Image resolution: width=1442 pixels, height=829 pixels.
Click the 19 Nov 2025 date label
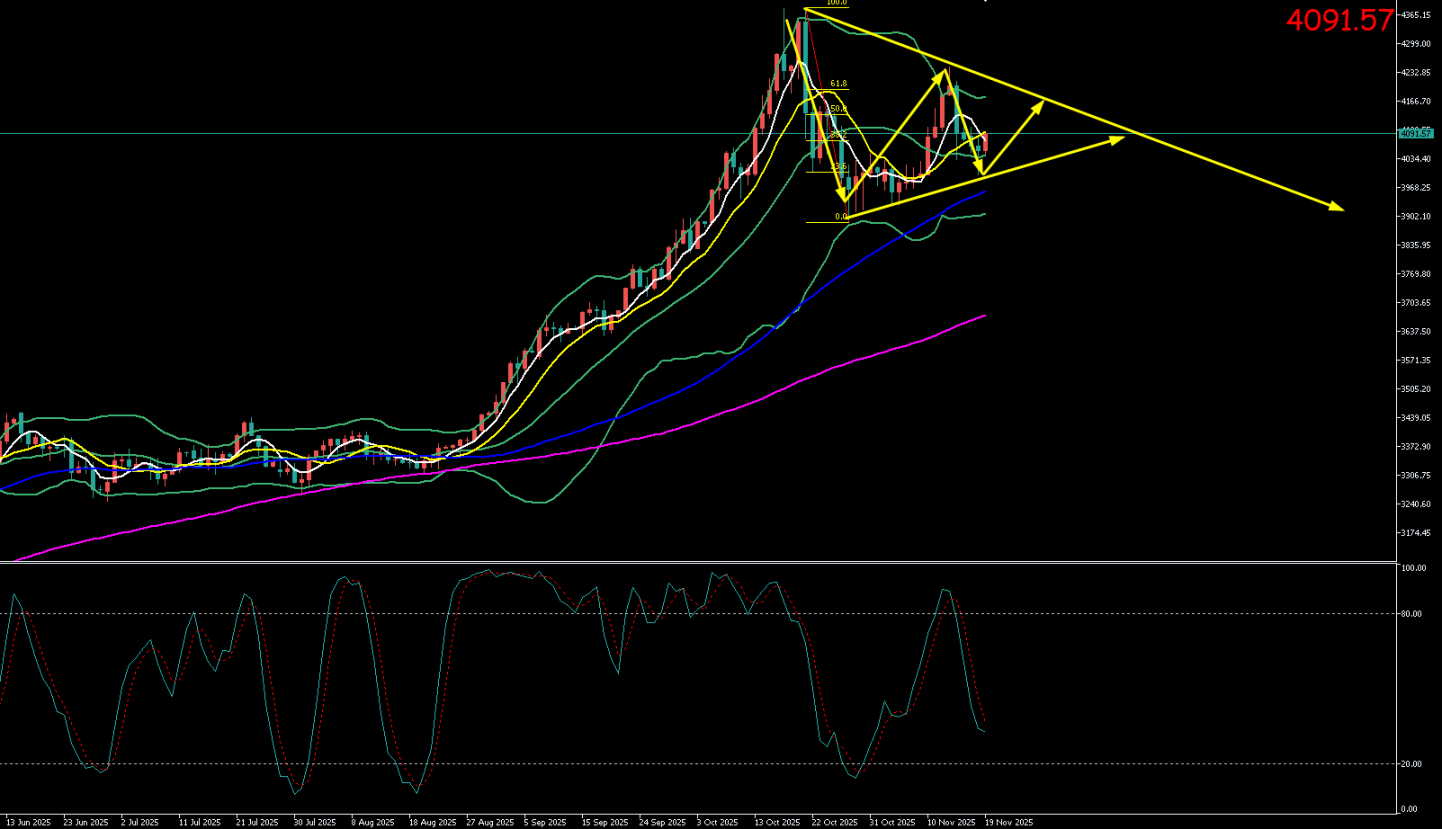click(x=1009, y=822)
